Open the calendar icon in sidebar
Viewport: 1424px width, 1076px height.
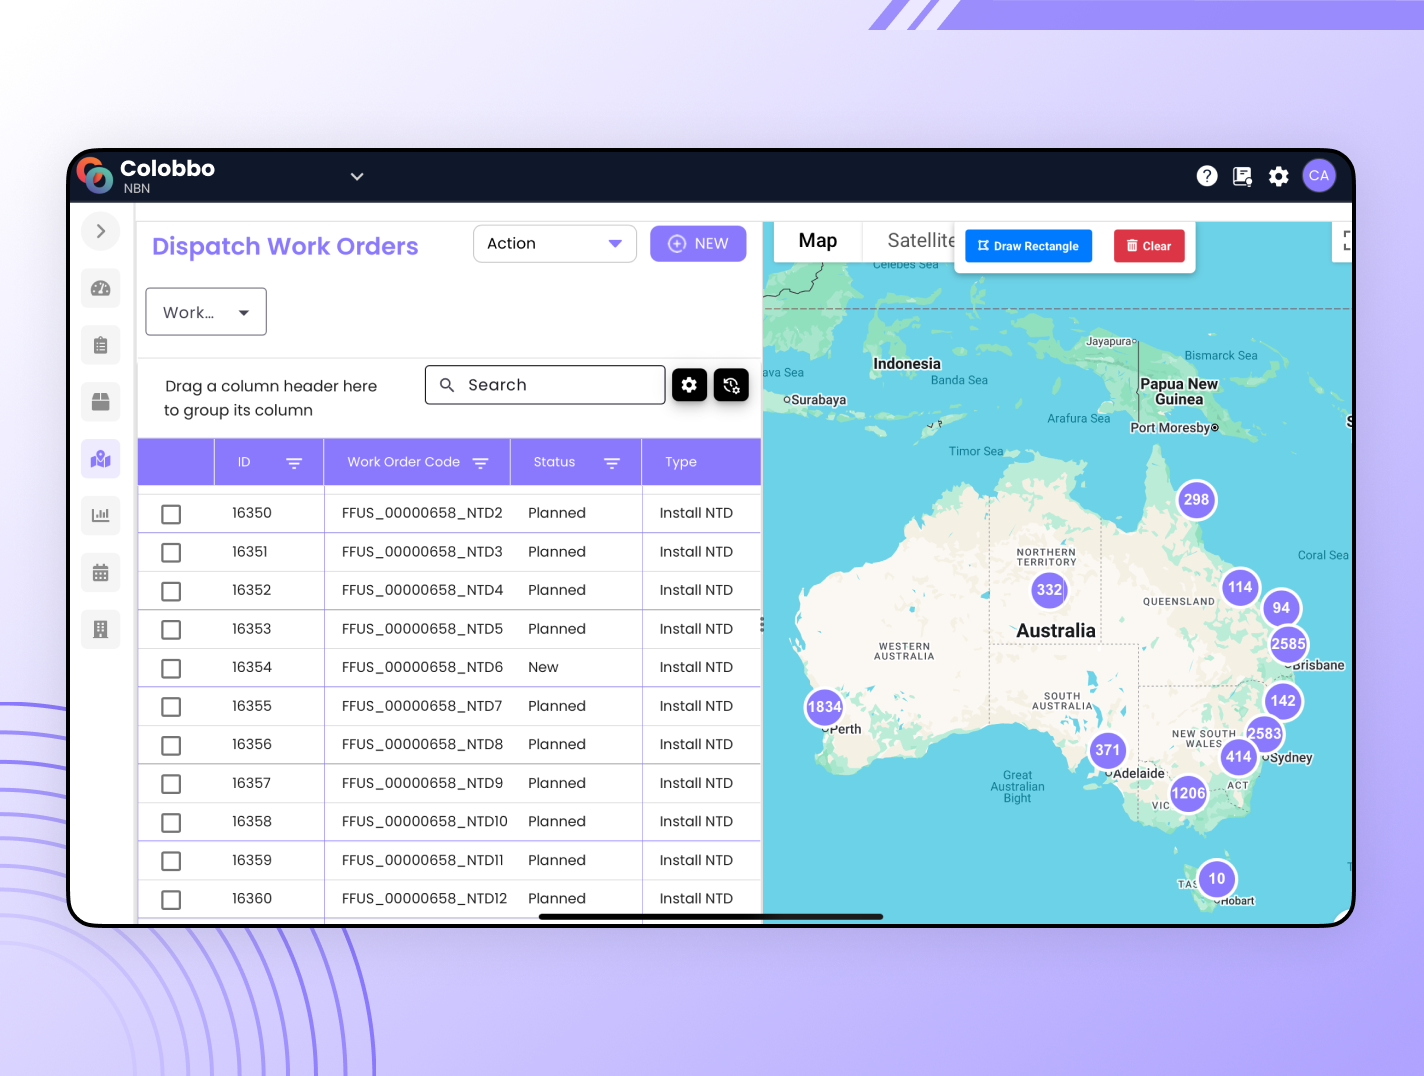click(x=100, y=573)
